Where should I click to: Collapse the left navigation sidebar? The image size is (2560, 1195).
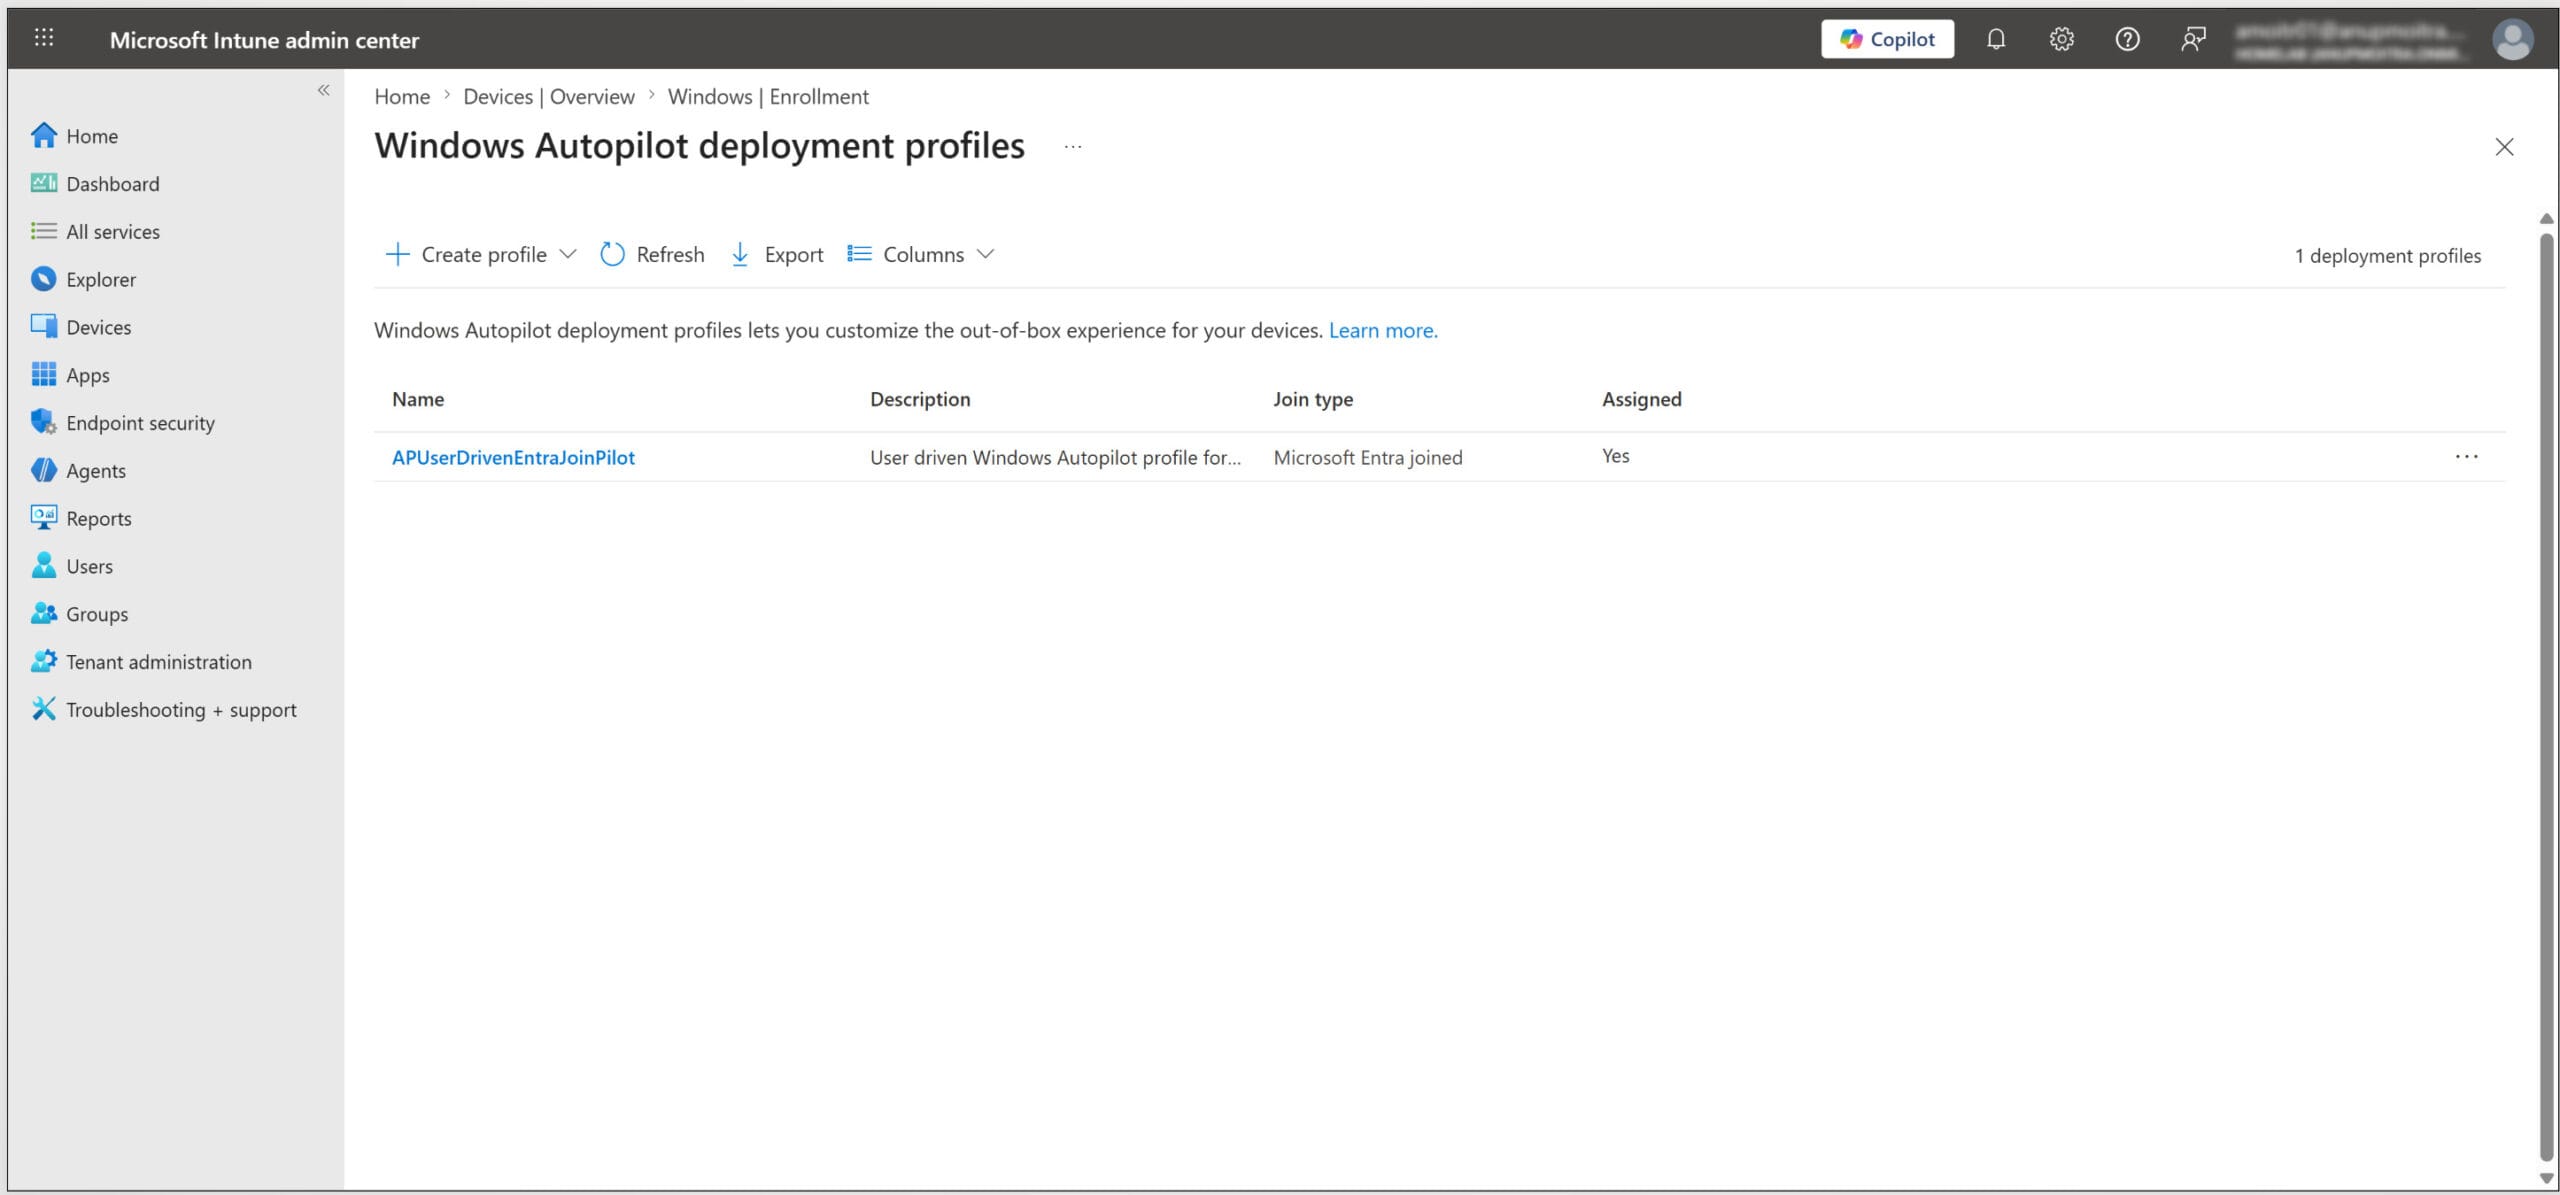click(x=323, y=90)
